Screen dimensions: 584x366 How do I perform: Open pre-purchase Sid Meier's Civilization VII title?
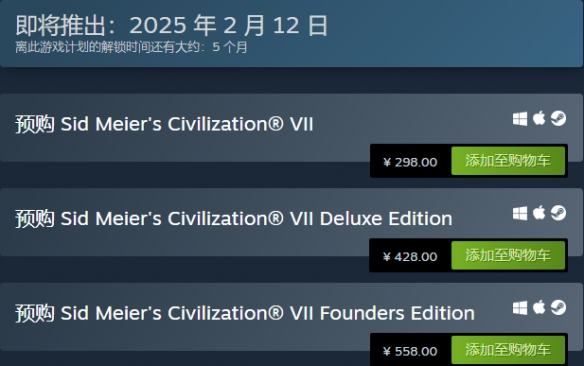pos(164,124)
